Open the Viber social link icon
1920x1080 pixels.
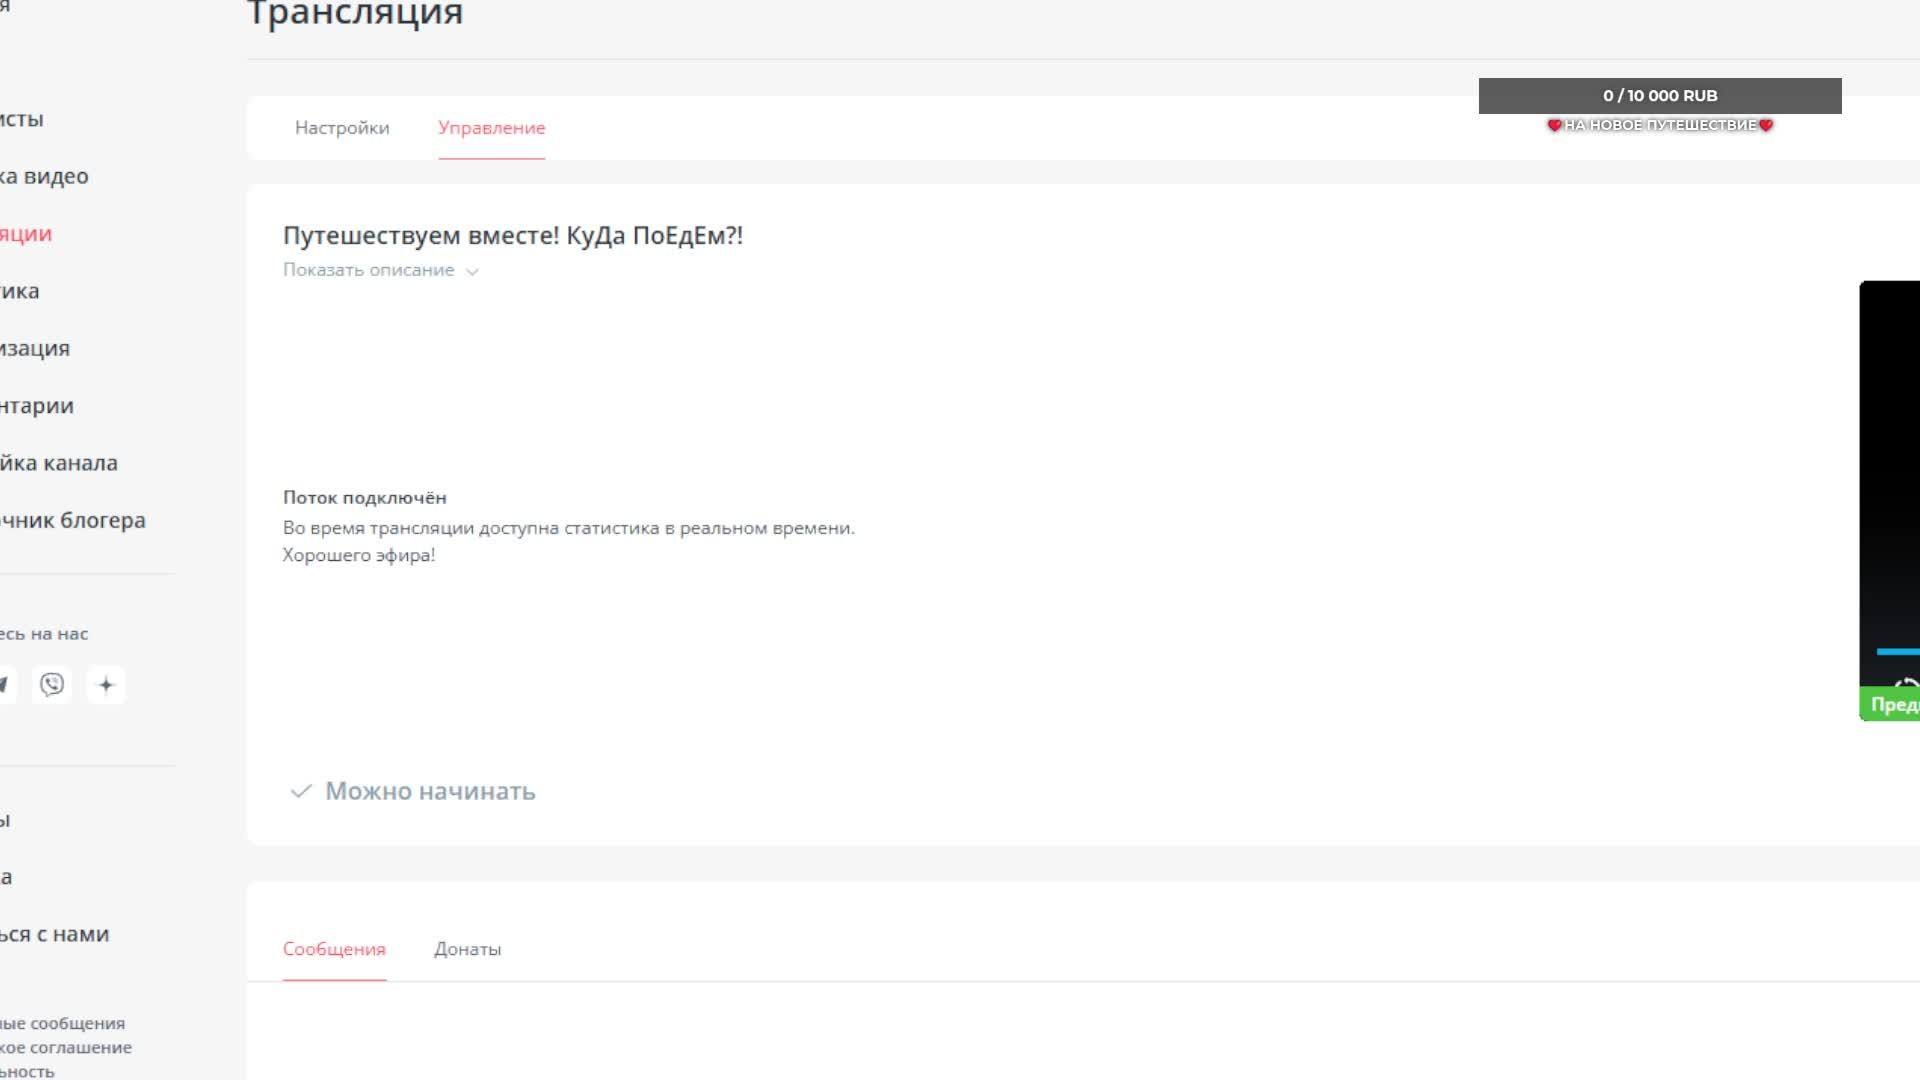point(52,685)
